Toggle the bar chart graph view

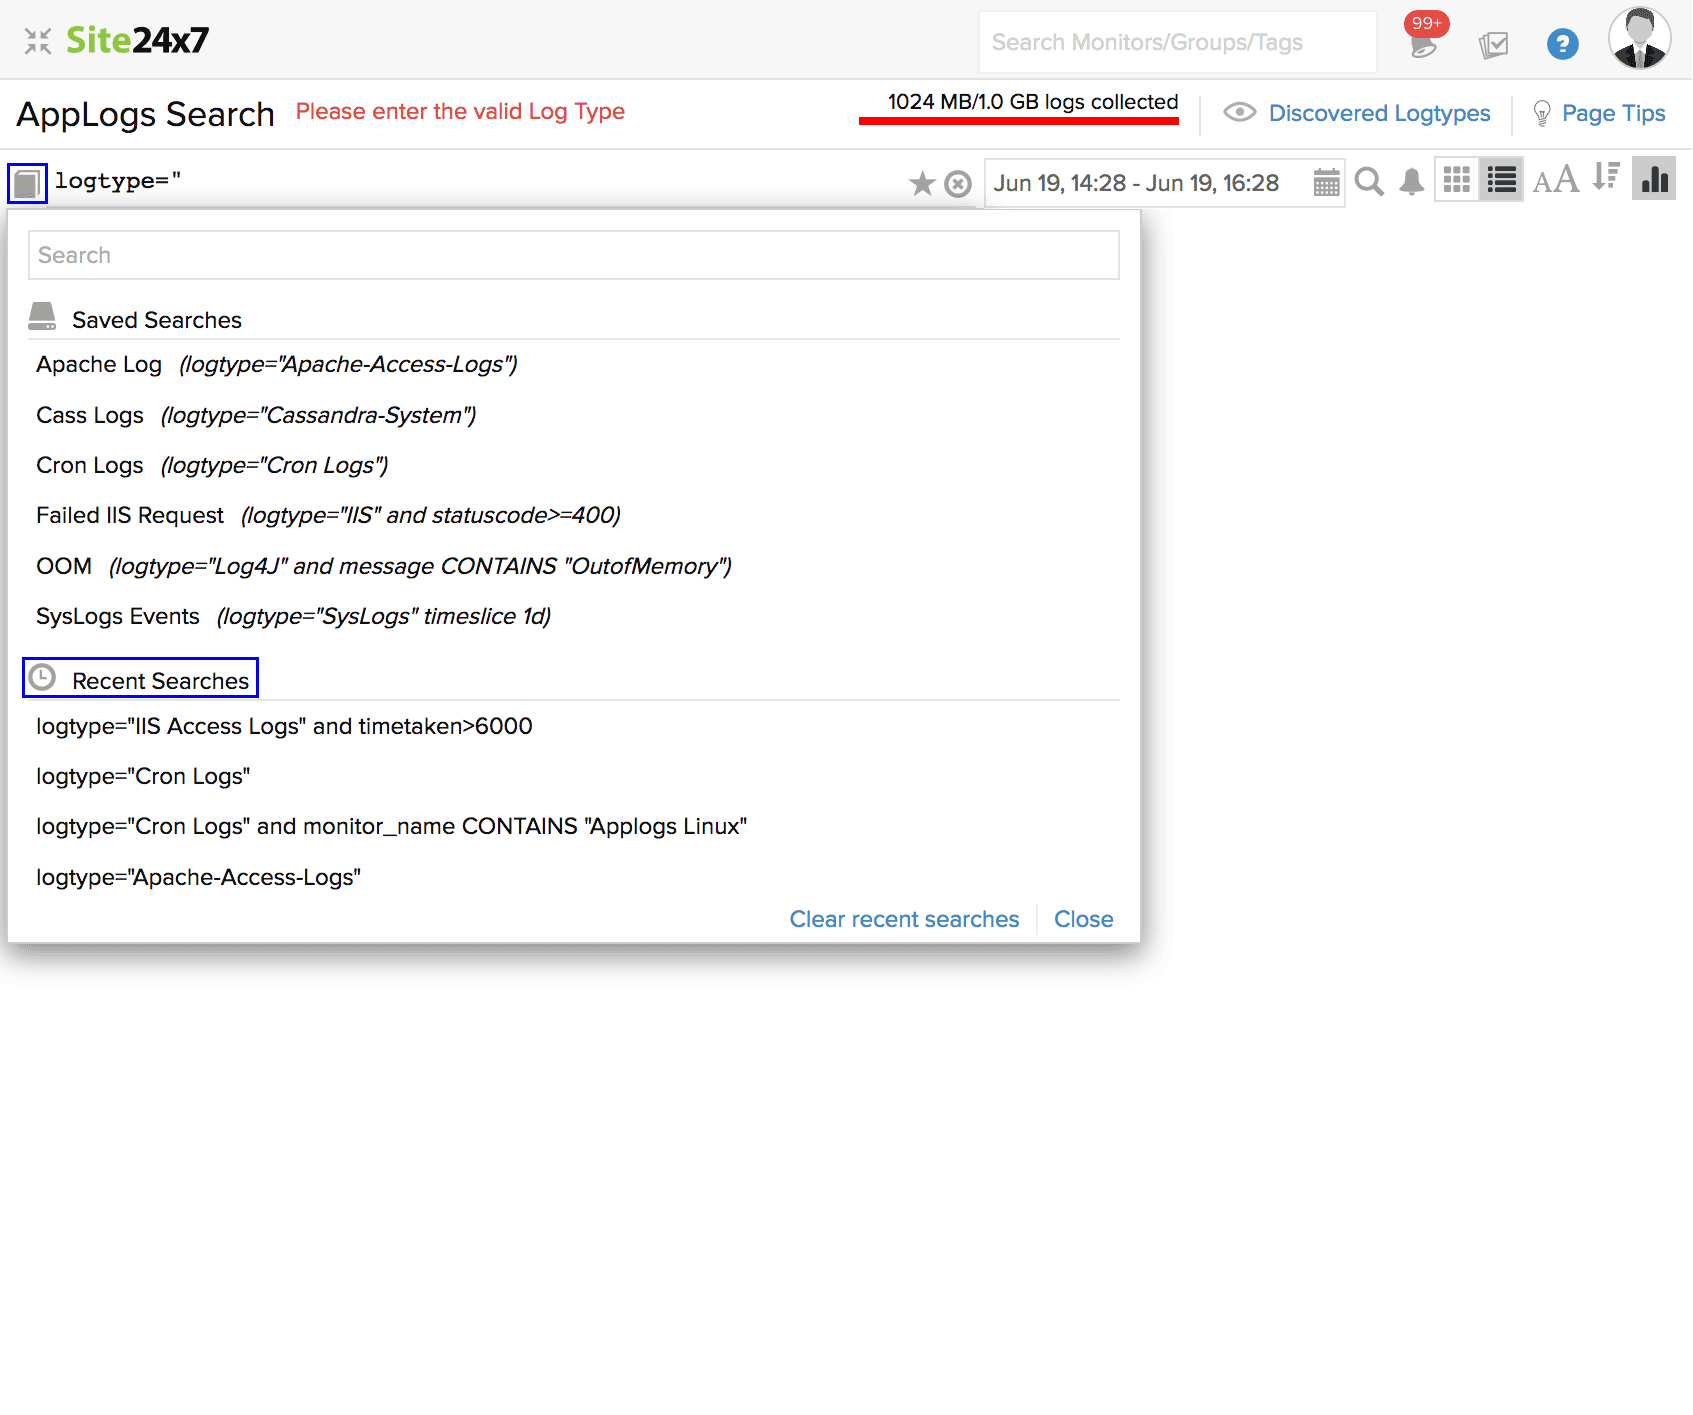1654,179
